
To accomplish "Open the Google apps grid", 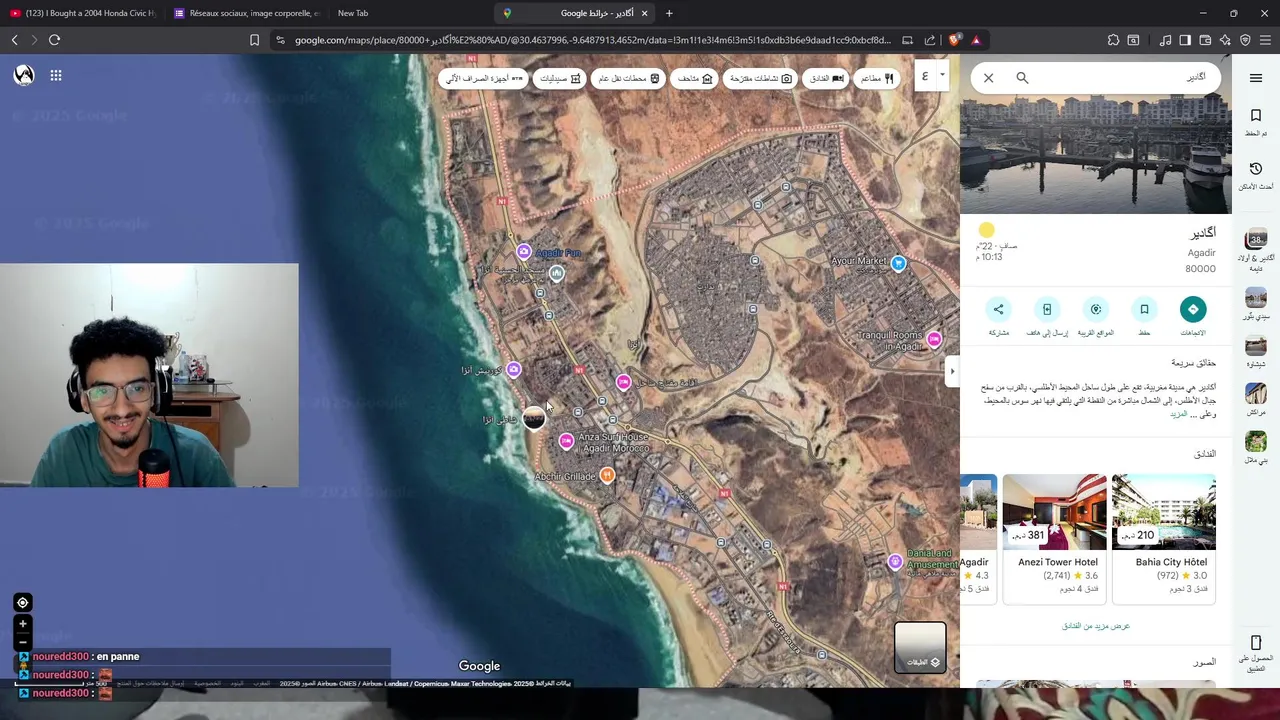I will (x=56, y=75).
